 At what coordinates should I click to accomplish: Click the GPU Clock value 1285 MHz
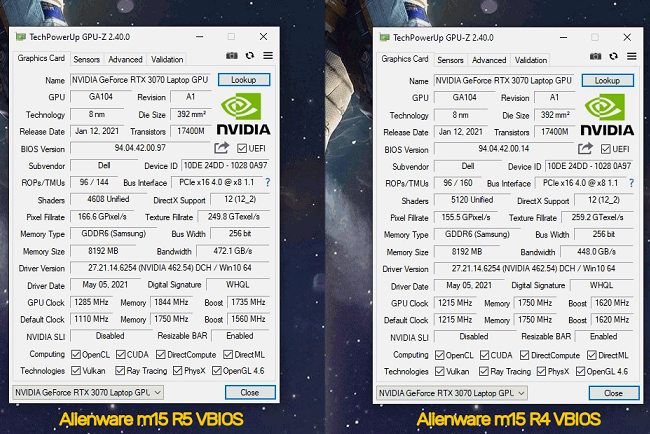click(91, 302)
